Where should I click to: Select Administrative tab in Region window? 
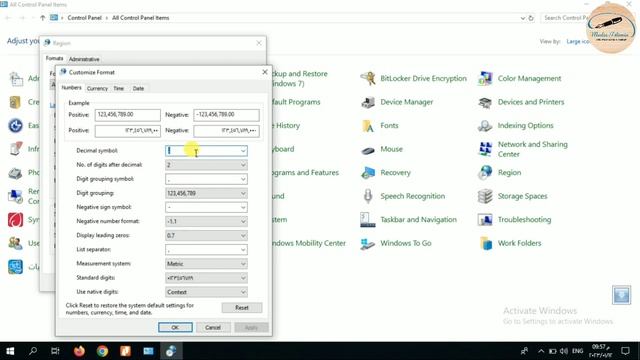coord(84,59)
